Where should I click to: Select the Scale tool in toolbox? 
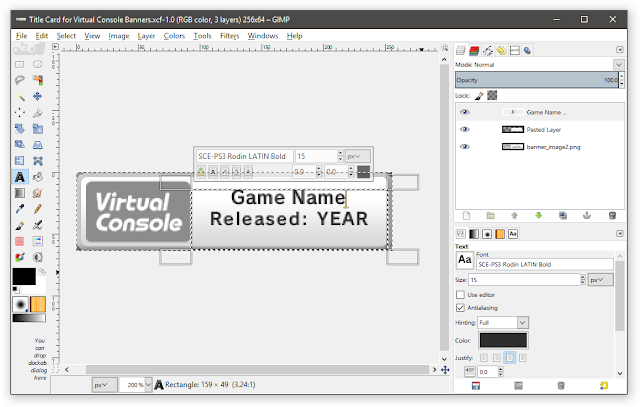(x=38, y=129)
